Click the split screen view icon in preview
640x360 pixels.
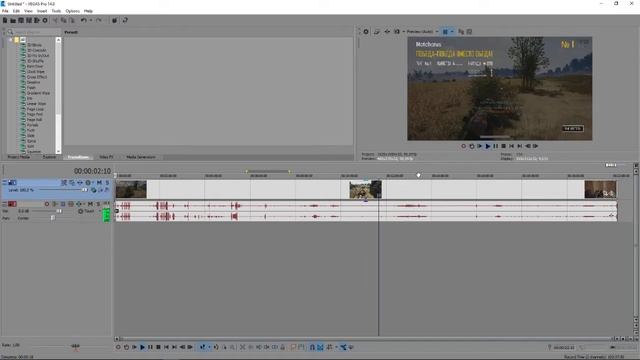pos(397,31)
